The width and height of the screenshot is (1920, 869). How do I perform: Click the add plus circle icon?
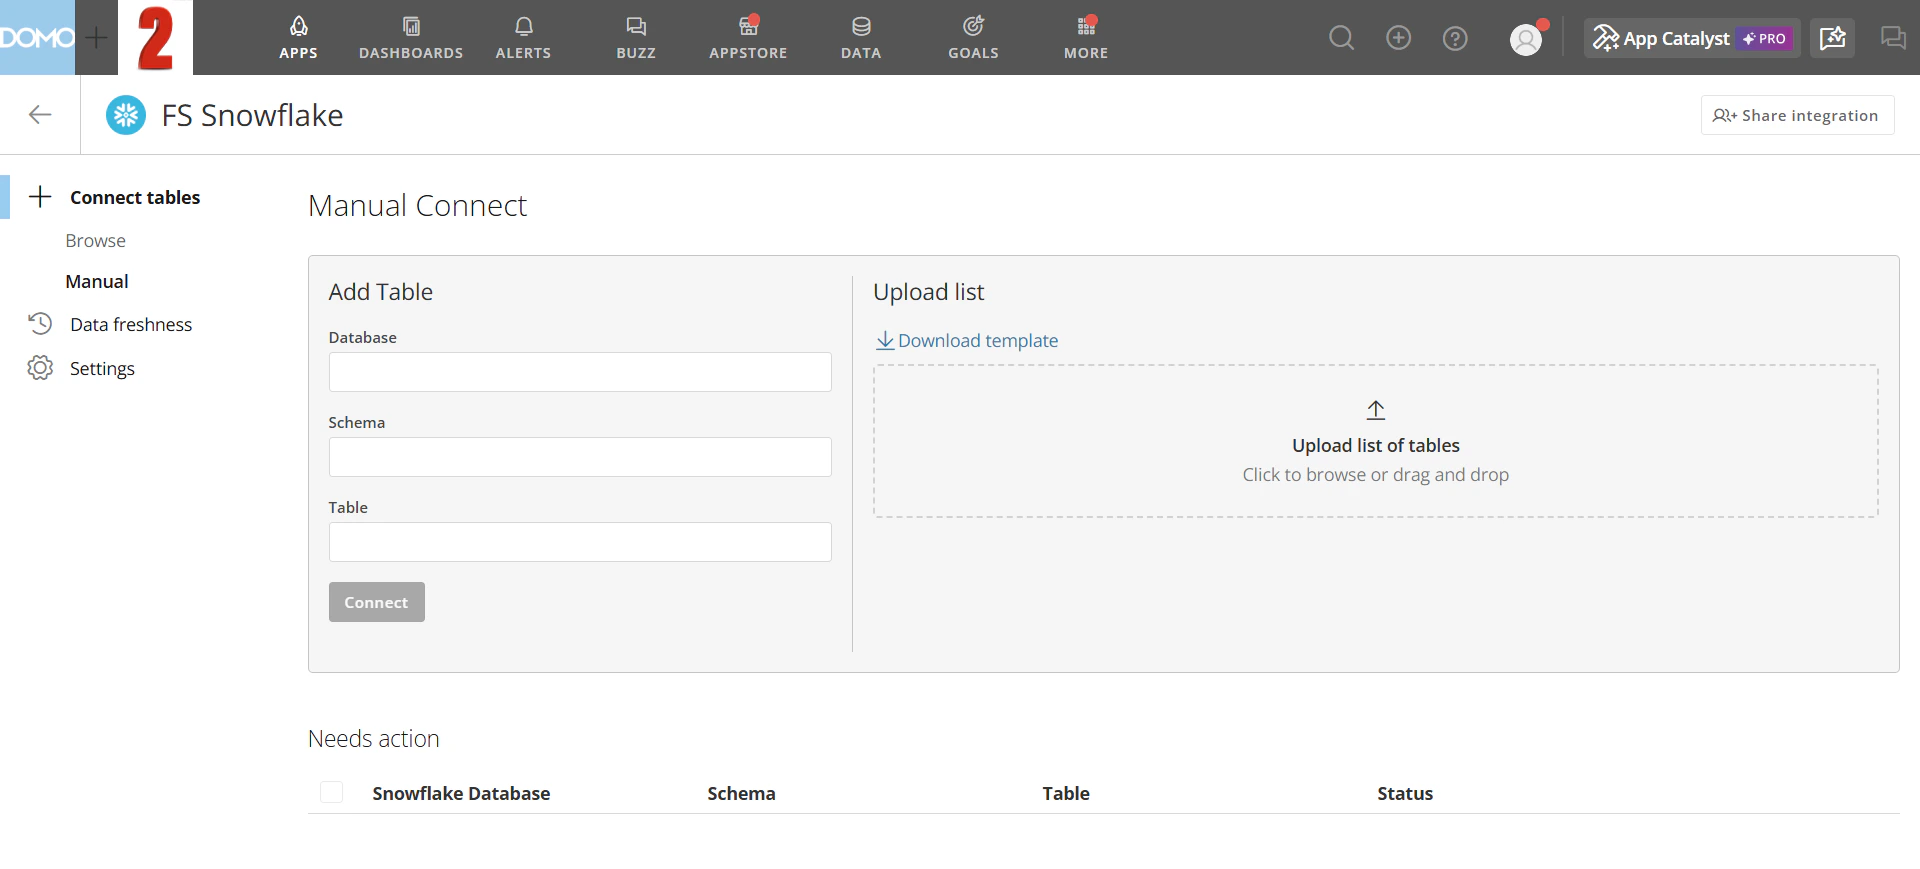[x=1398, y=38]
